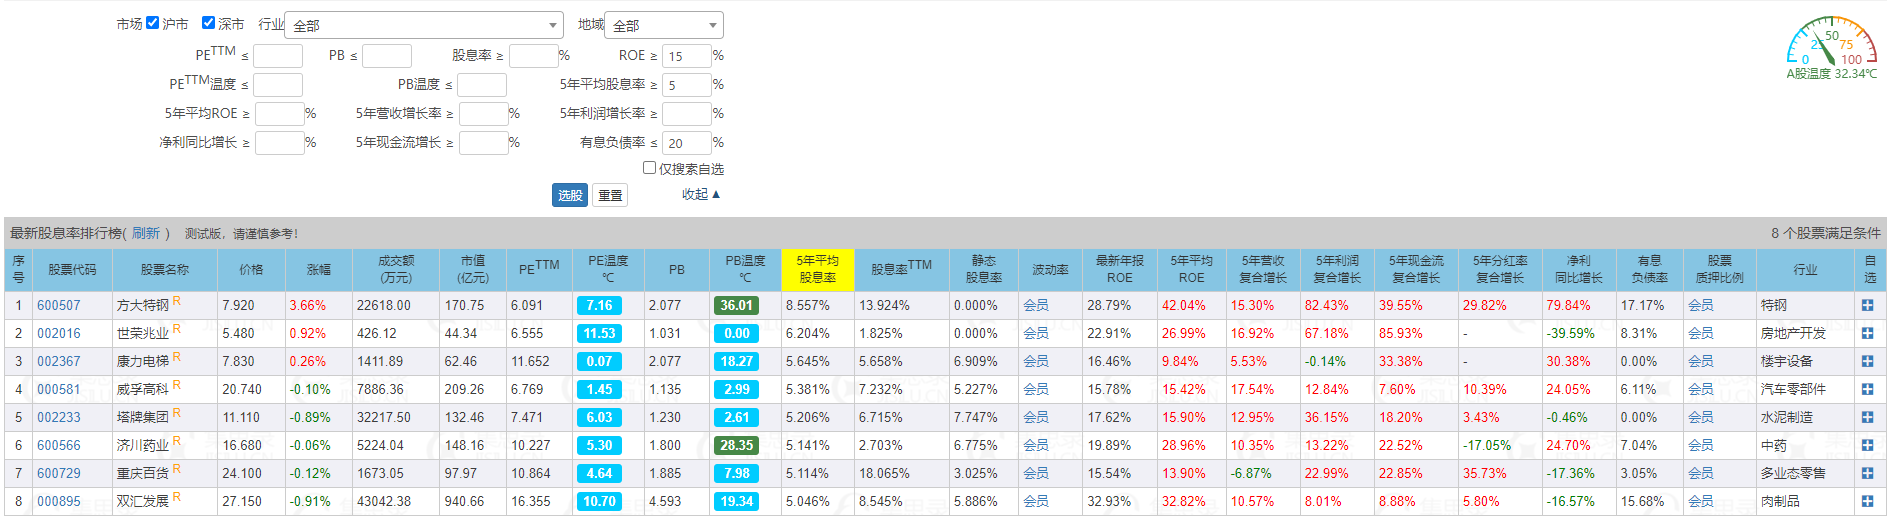1887x524 pixels.
Task: Click the ROE ≥ input field
Action: pyautogui.click(x=686, y=56)
